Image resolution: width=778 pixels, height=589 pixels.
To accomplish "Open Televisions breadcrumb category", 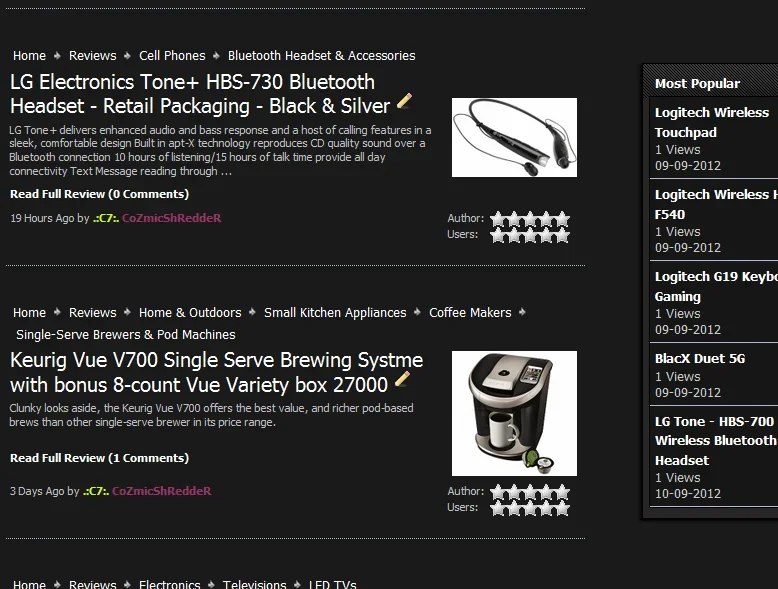I will 255,584.
